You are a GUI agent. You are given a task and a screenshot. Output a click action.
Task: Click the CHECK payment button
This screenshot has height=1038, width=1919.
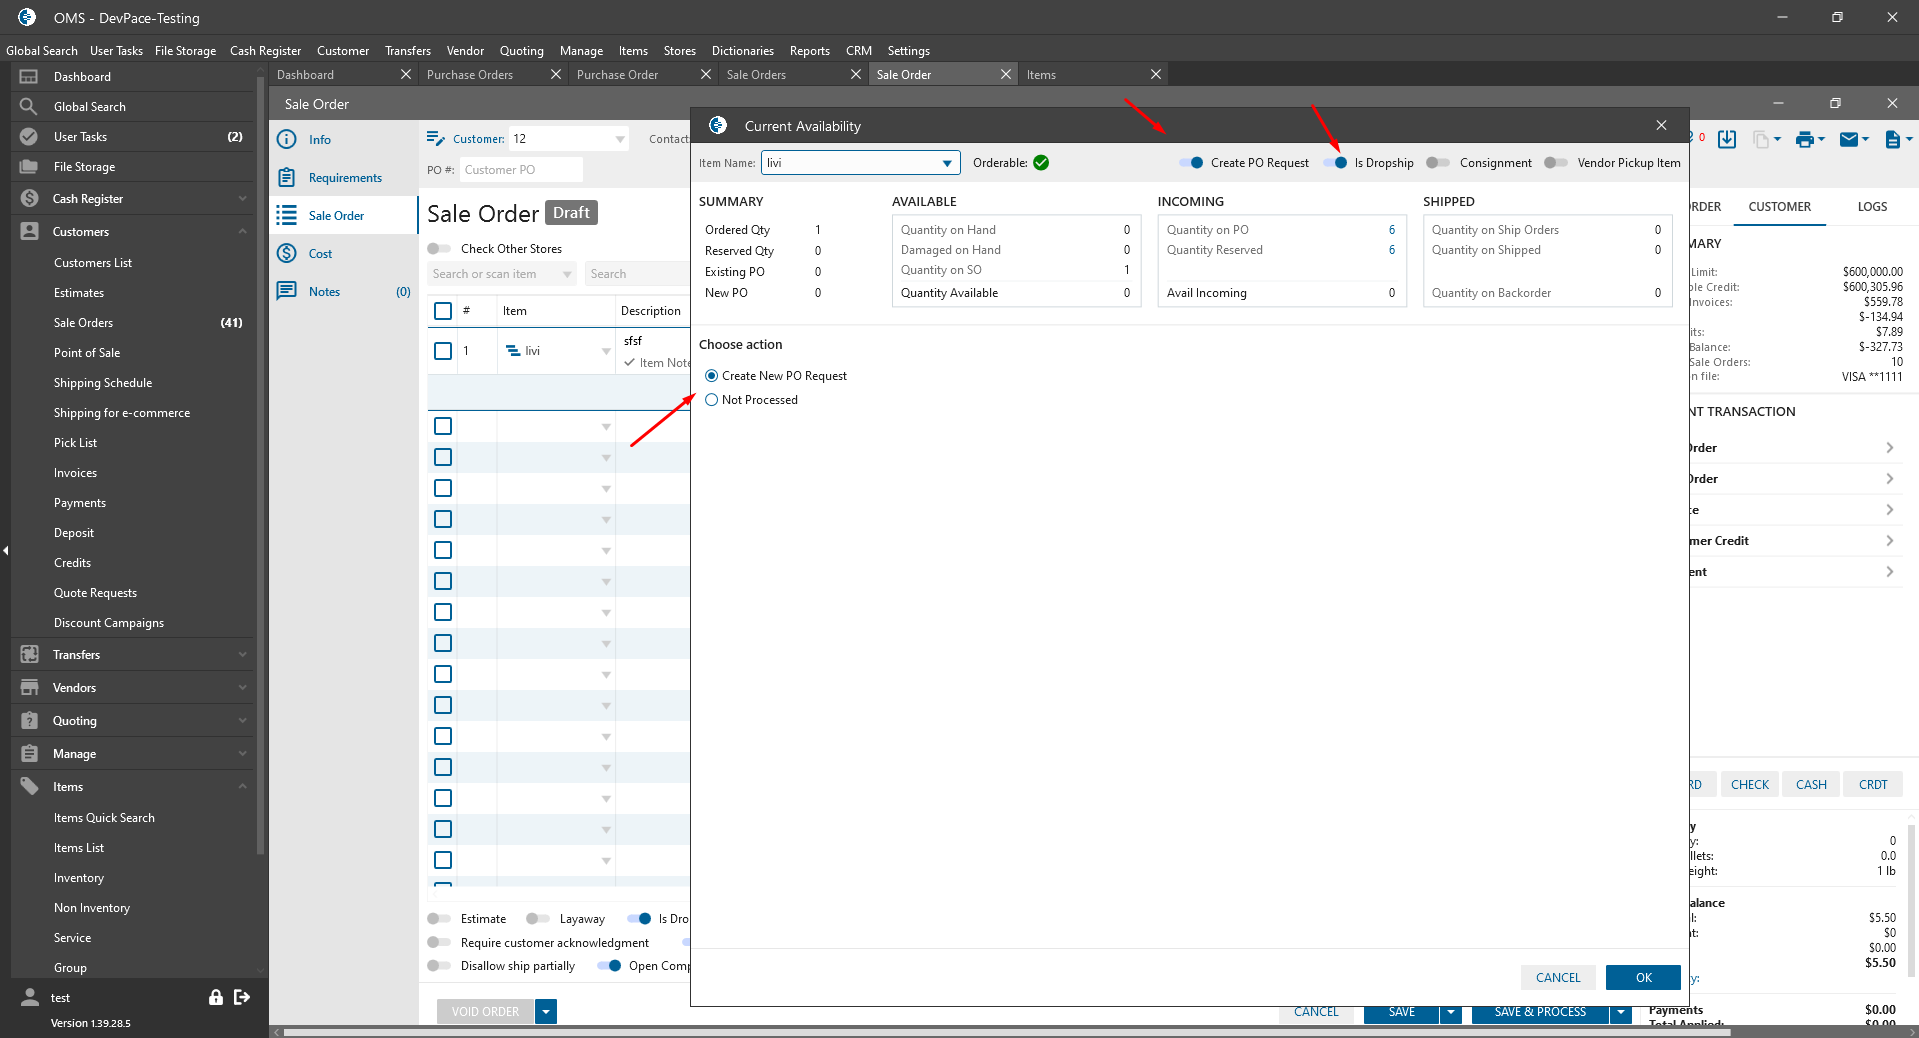click(x=1750, y=785)
